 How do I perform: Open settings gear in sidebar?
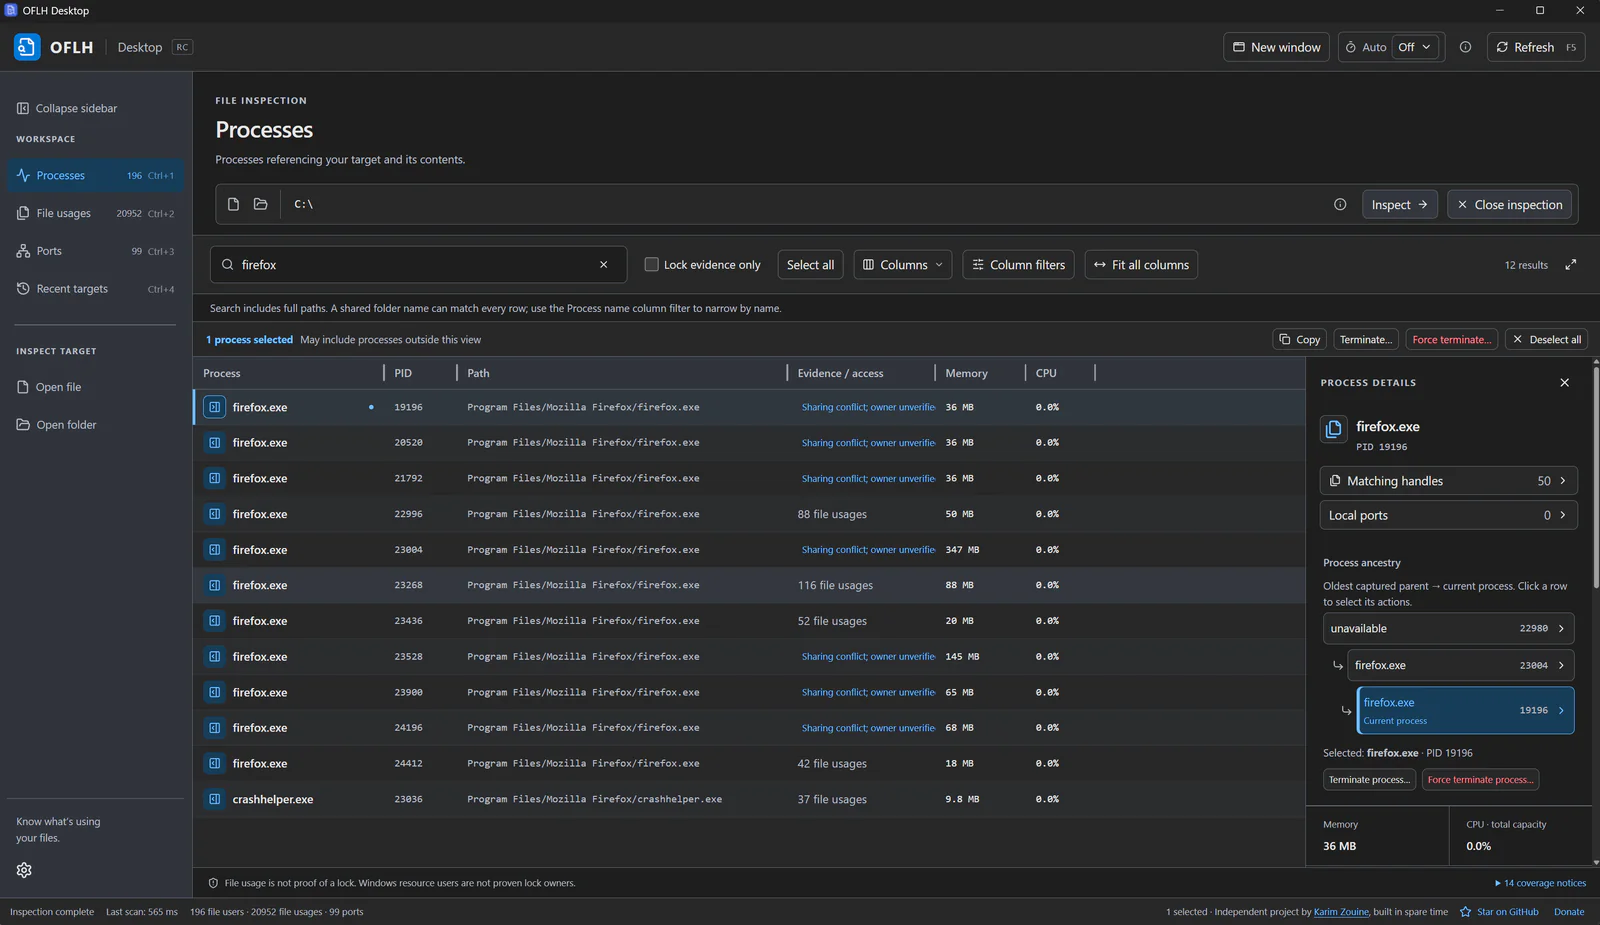24,870
